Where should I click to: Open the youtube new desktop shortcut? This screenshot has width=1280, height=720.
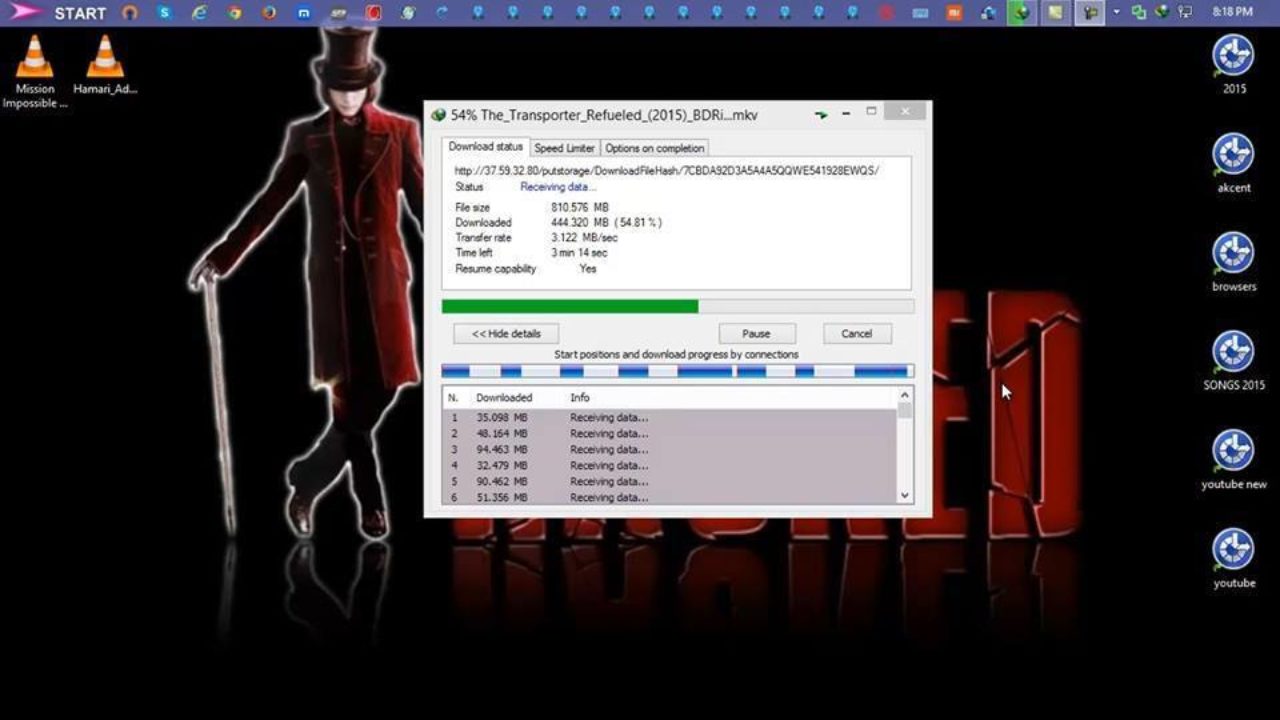pos(1233,452)
